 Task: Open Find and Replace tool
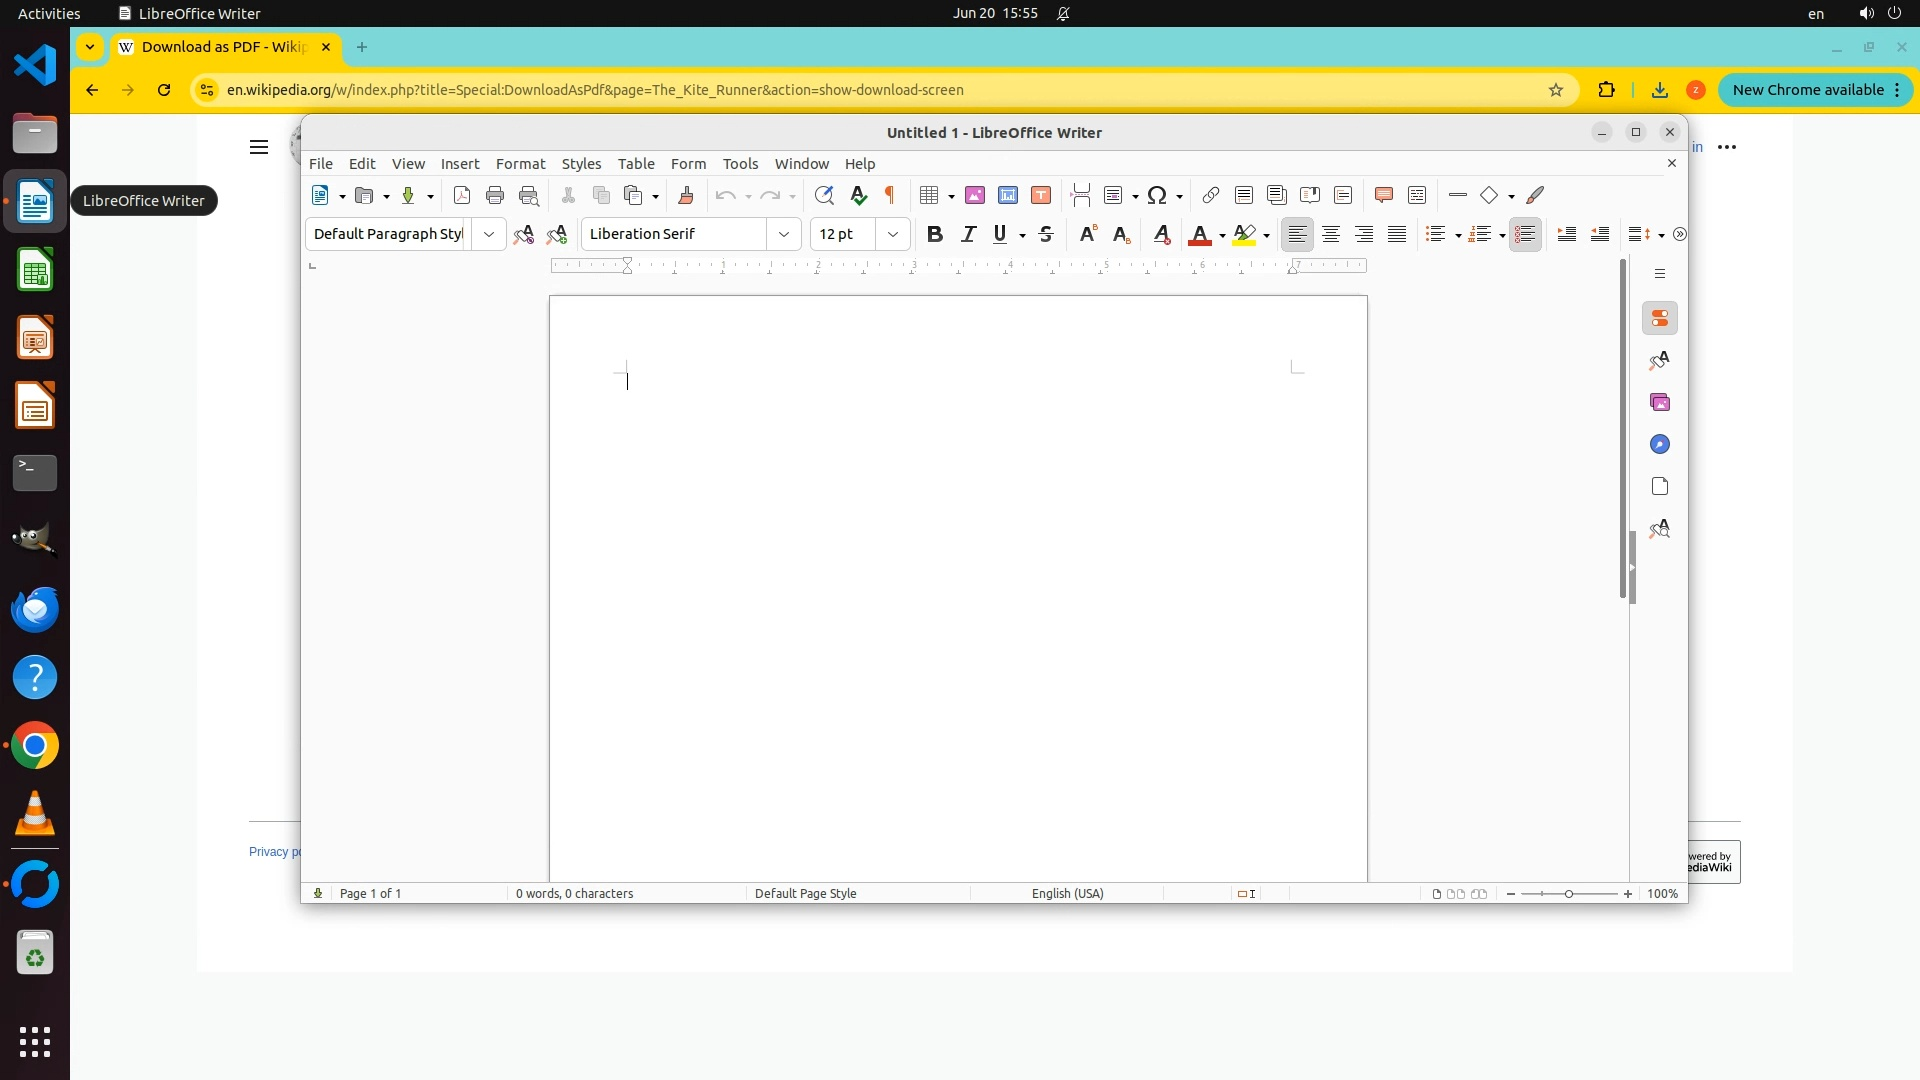824,195
